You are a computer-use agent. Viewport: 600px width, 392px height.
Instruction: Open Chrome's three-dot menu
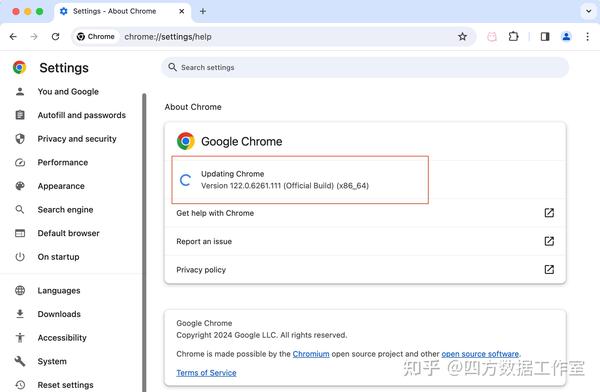point(587,37)
